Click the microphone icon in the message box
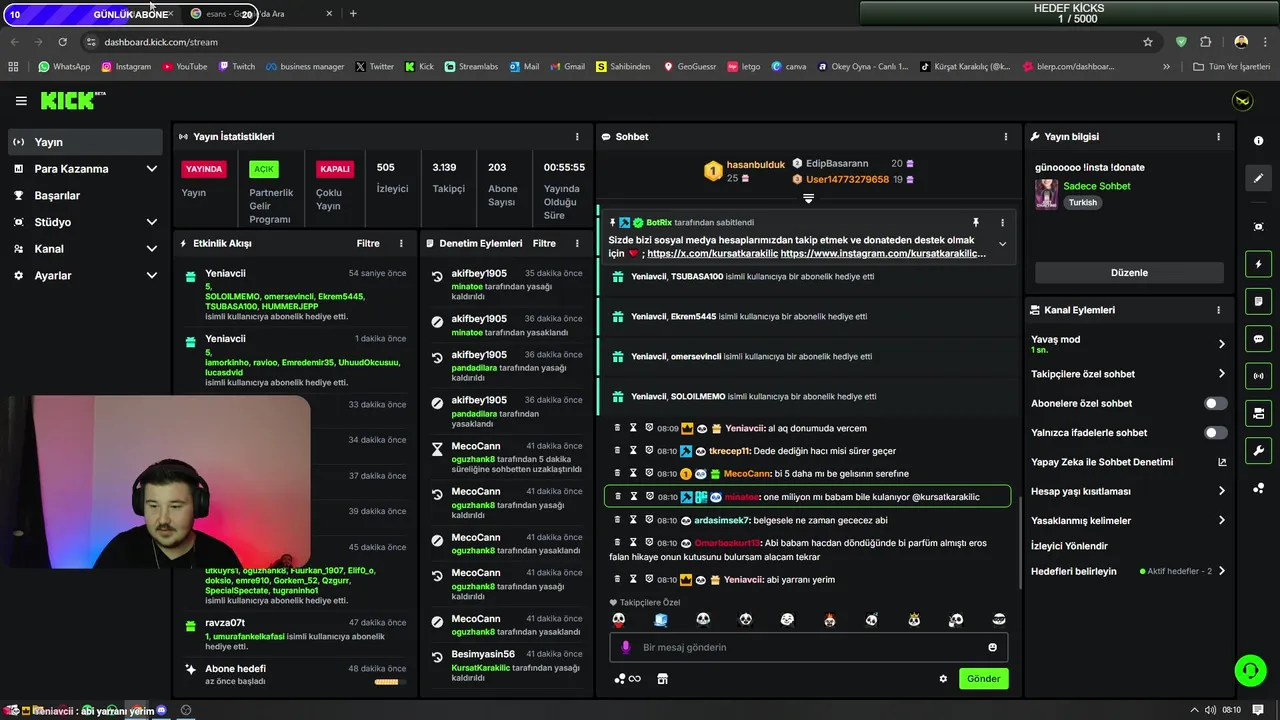This screenshot has height=720, width=1280. 626,647
